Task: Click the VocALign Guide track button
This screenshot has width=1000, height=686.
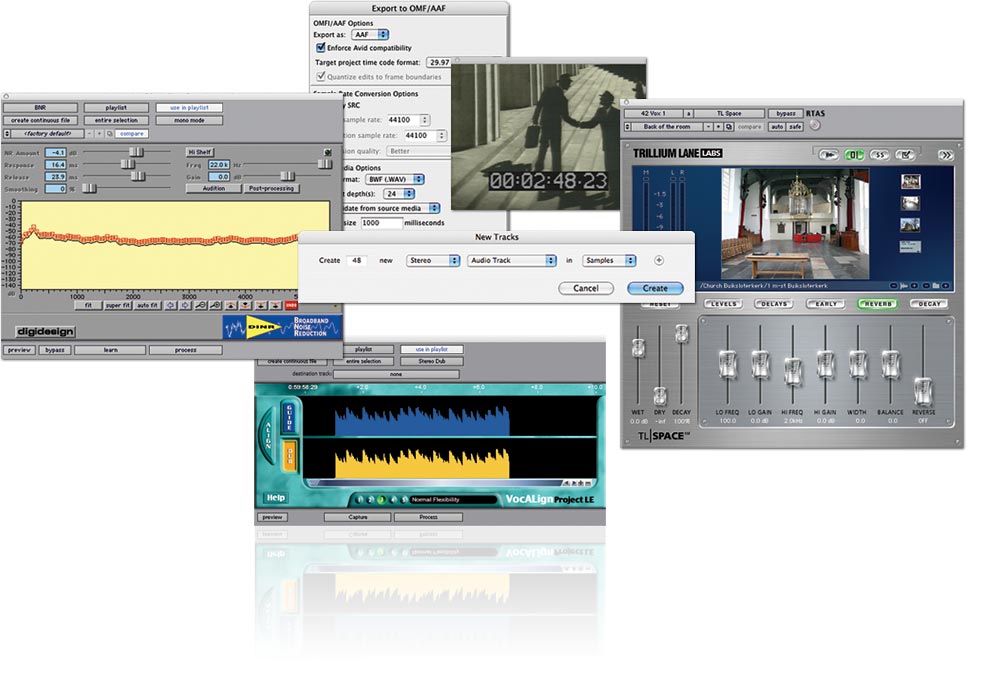Action: [289, 416]
